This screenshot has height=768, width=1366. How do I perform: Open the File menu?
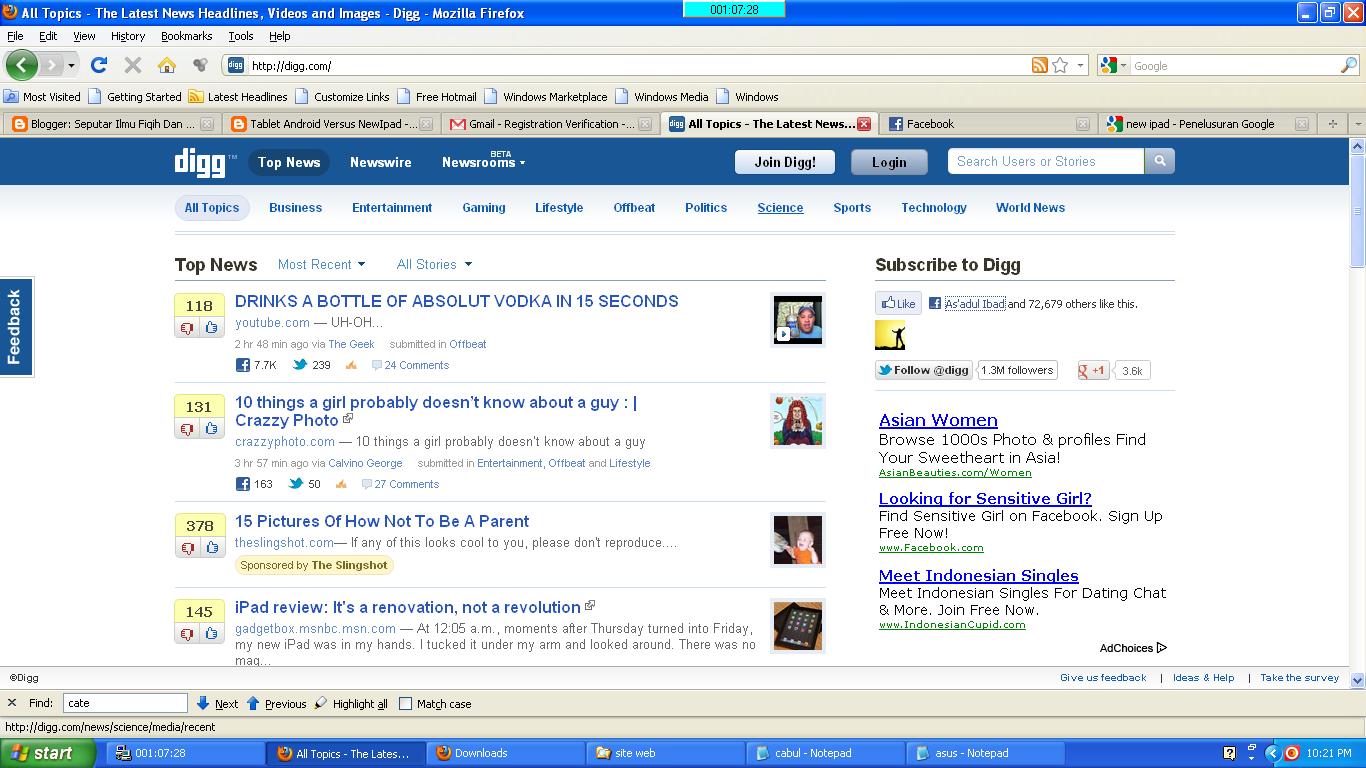(15, 36)
